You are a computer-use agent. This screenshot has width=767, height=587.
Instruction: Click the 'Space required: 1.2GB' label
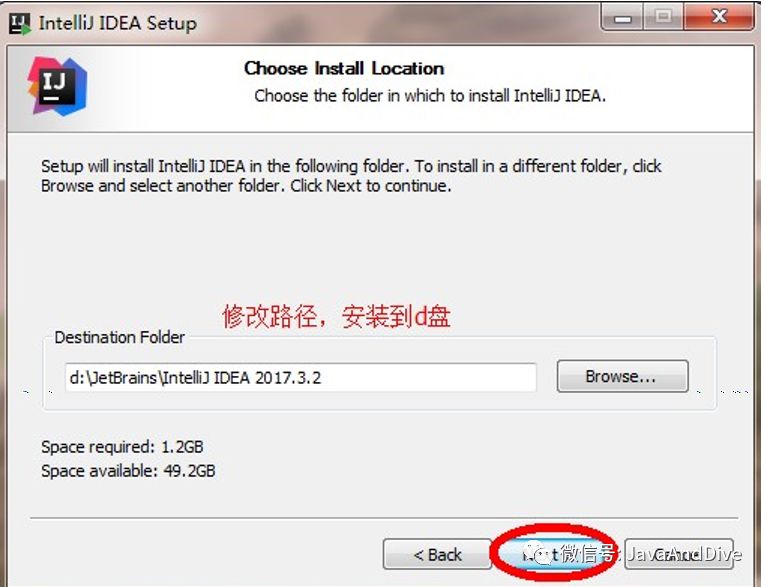click(x=122, y=447)
